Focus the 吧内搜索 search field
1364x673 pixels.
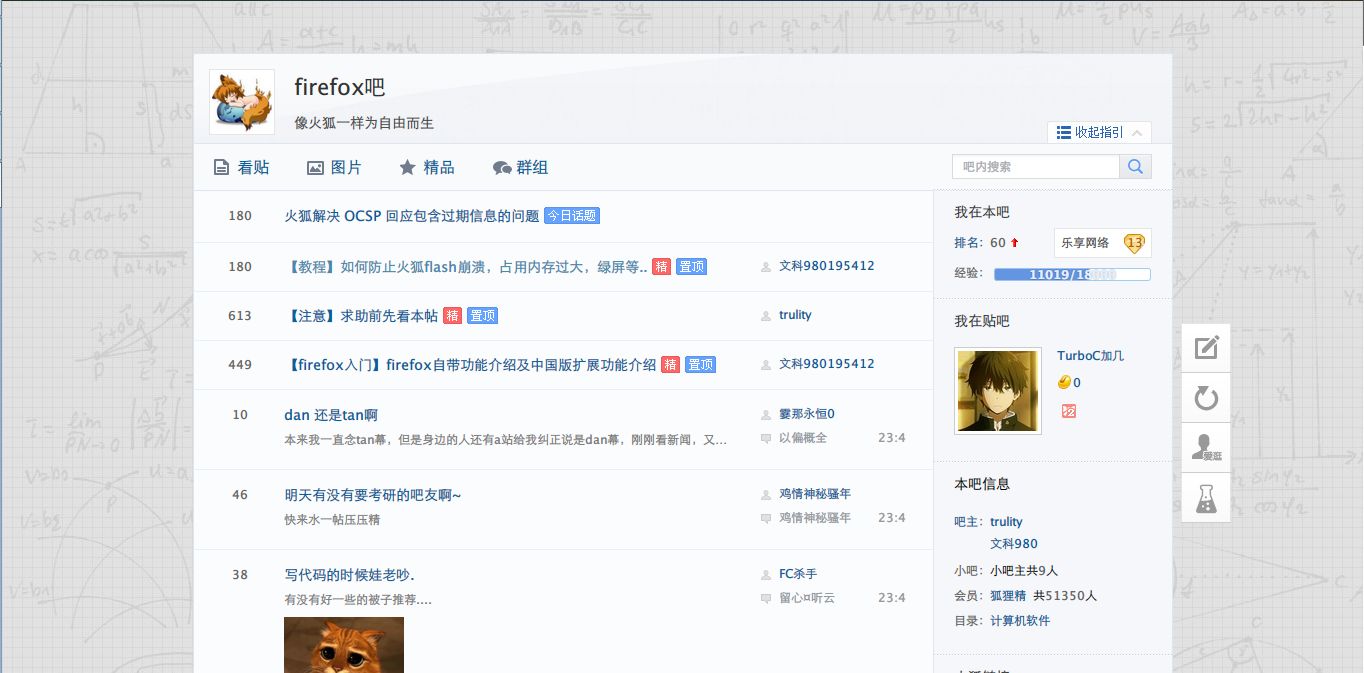pyautogui.click(x=1036, y=167)
